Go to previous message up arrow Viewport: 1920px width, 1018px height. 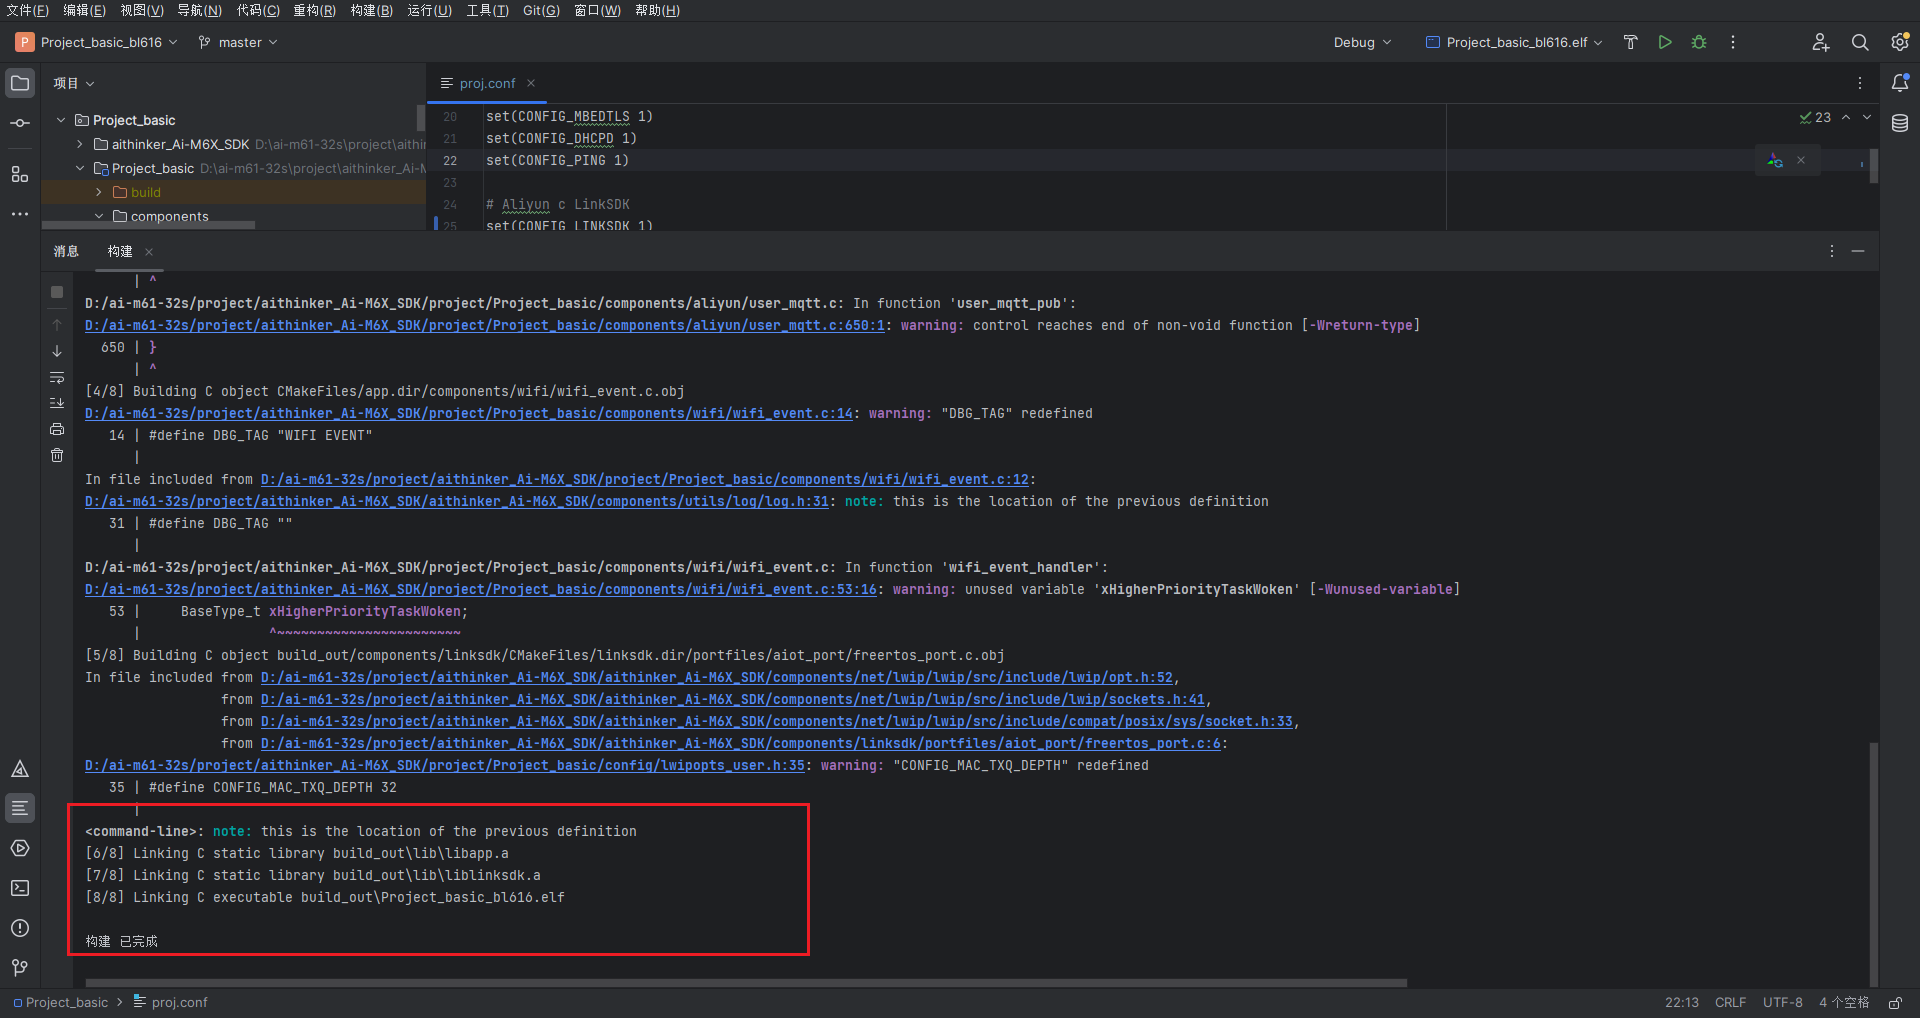click(x=57, y=325)
